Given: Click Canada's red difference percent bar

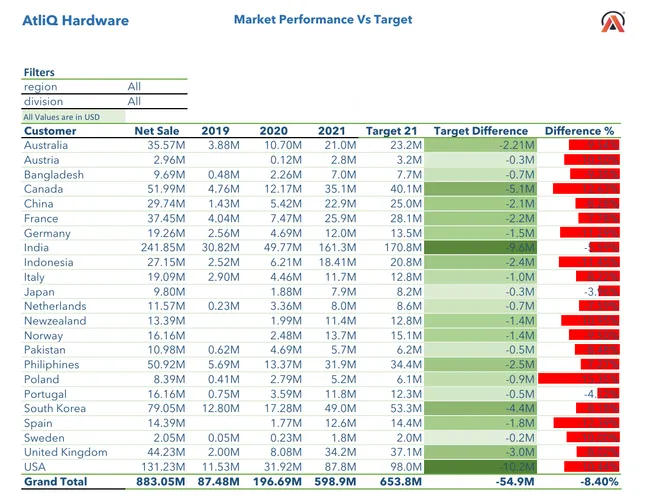Looking at the screenshot, I should (586, 189).
